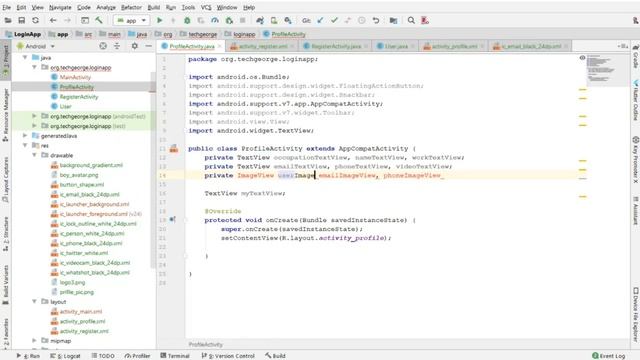The width and height of the screenshot is (640, 360).
Task: Run the app with the green play button
Action: tap(160, 20)
